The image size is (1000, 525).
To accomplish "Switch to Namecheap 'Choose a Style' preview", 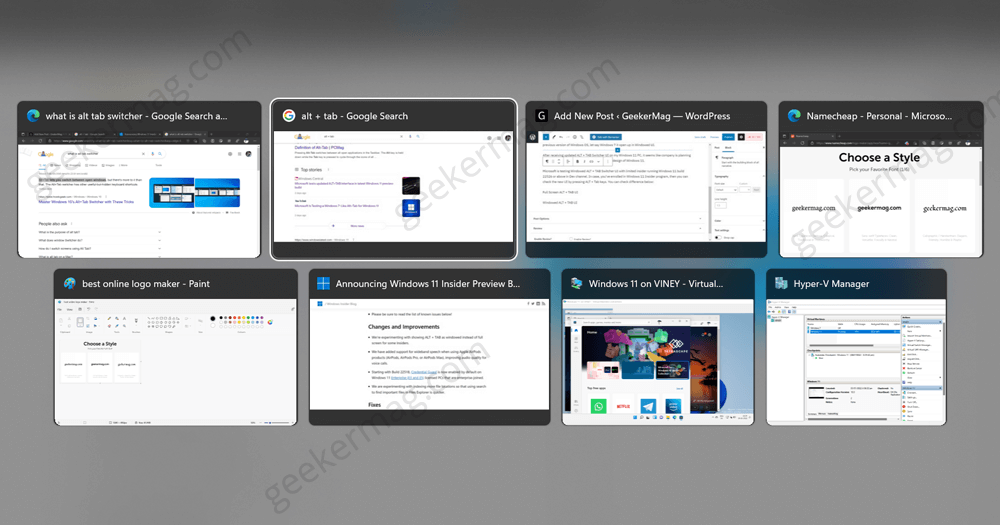I will click(881, 194).
